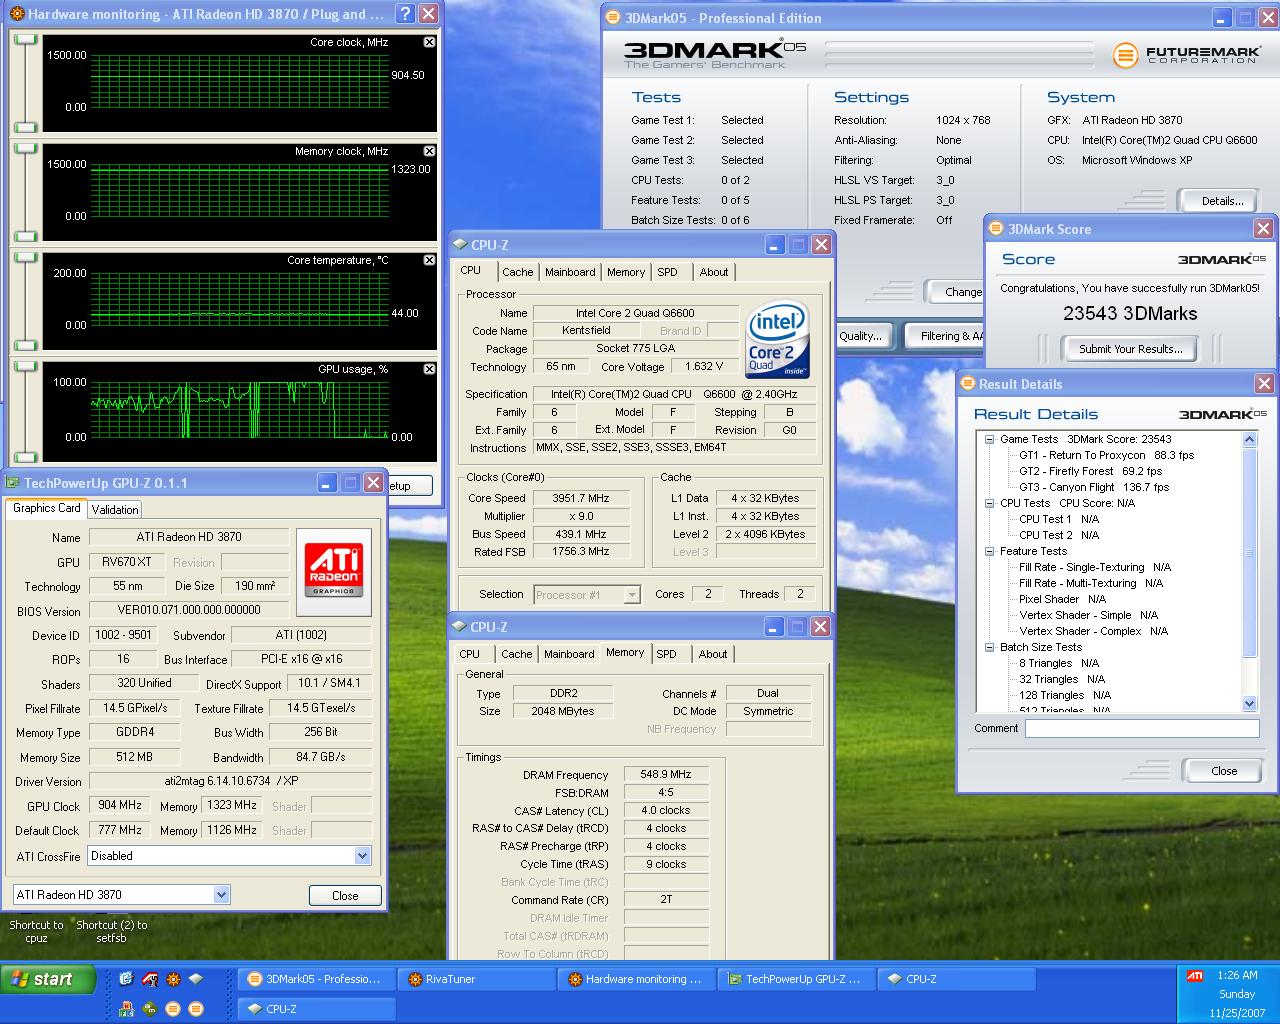Launch RivaTuner gear icon in Quick Launch

[173, 979]
